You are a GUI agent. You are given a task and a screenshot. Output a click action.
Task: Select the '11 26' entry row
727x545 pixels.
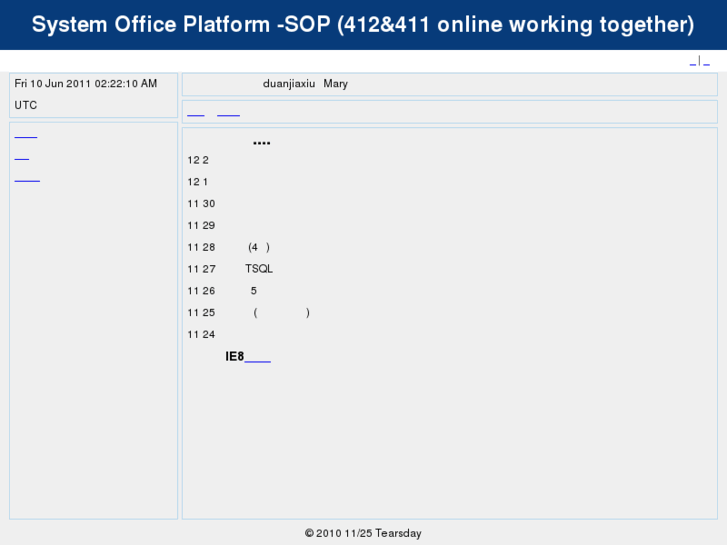222,291
